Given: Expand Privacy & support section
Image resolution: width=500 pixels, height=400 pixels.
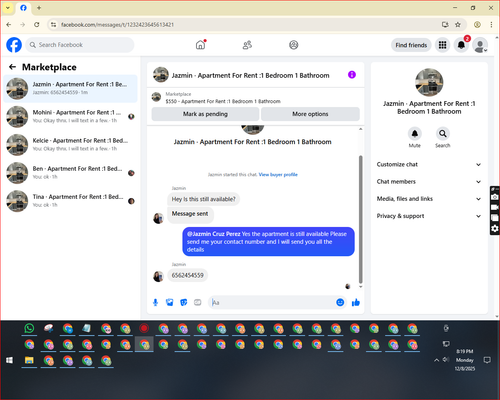Looking at the screenshot, I should click(429, 216).
